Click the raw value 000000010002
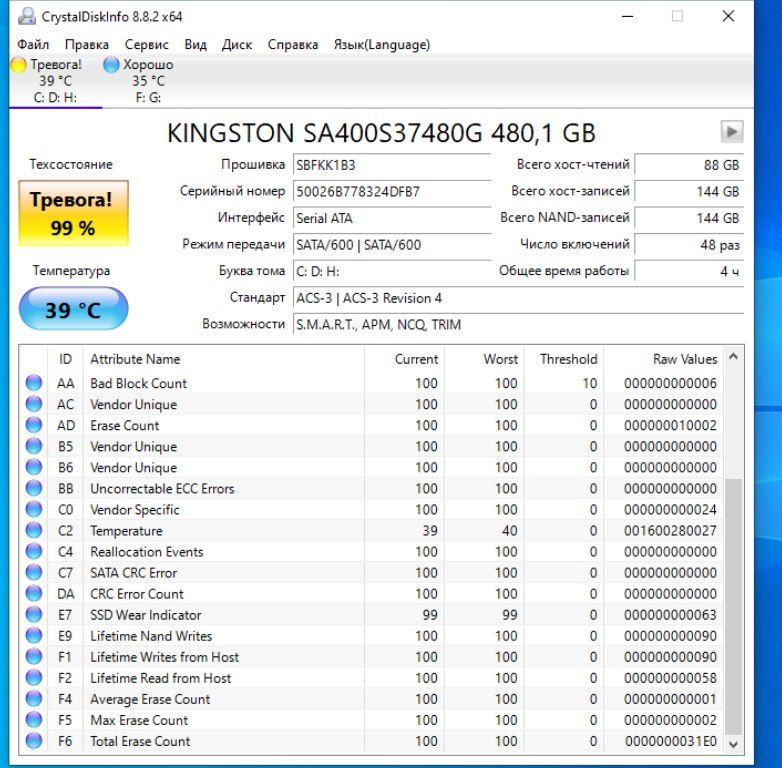 tap(670, 425)
